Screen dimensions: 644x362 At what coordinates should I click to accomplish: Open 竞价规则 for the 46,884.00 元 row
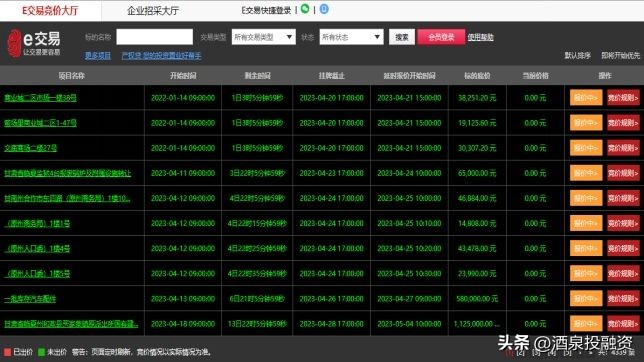623,198
